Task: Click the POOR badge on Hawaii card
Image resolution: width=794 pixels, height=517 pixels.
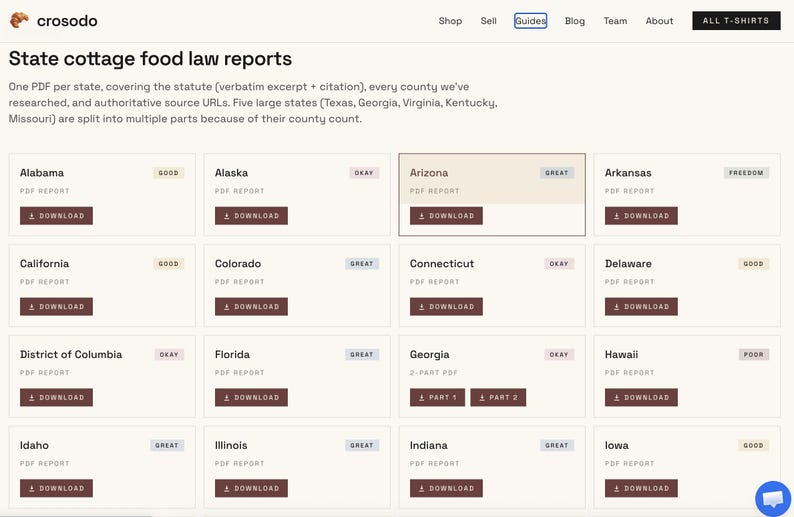Action: 753,354
